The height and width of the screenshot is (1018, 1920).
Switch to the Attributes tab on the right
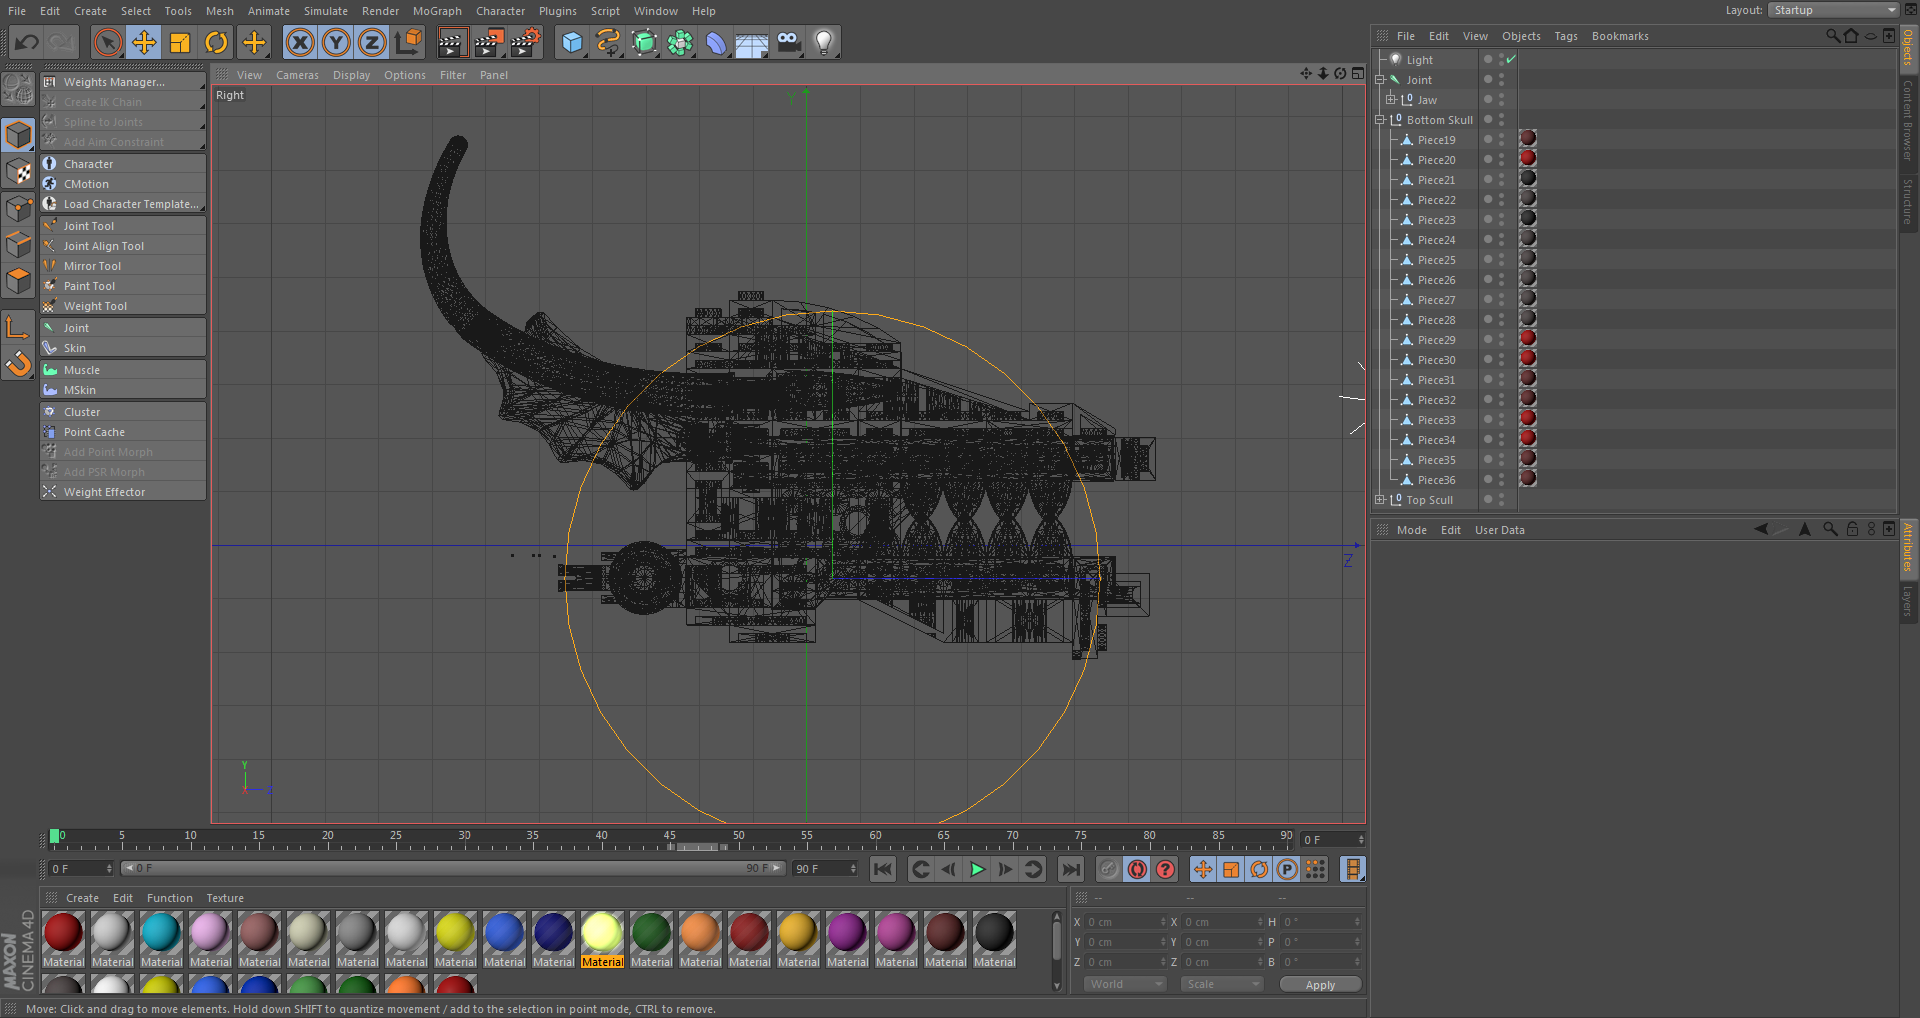pyautogui.click(x=1908, y=550)
